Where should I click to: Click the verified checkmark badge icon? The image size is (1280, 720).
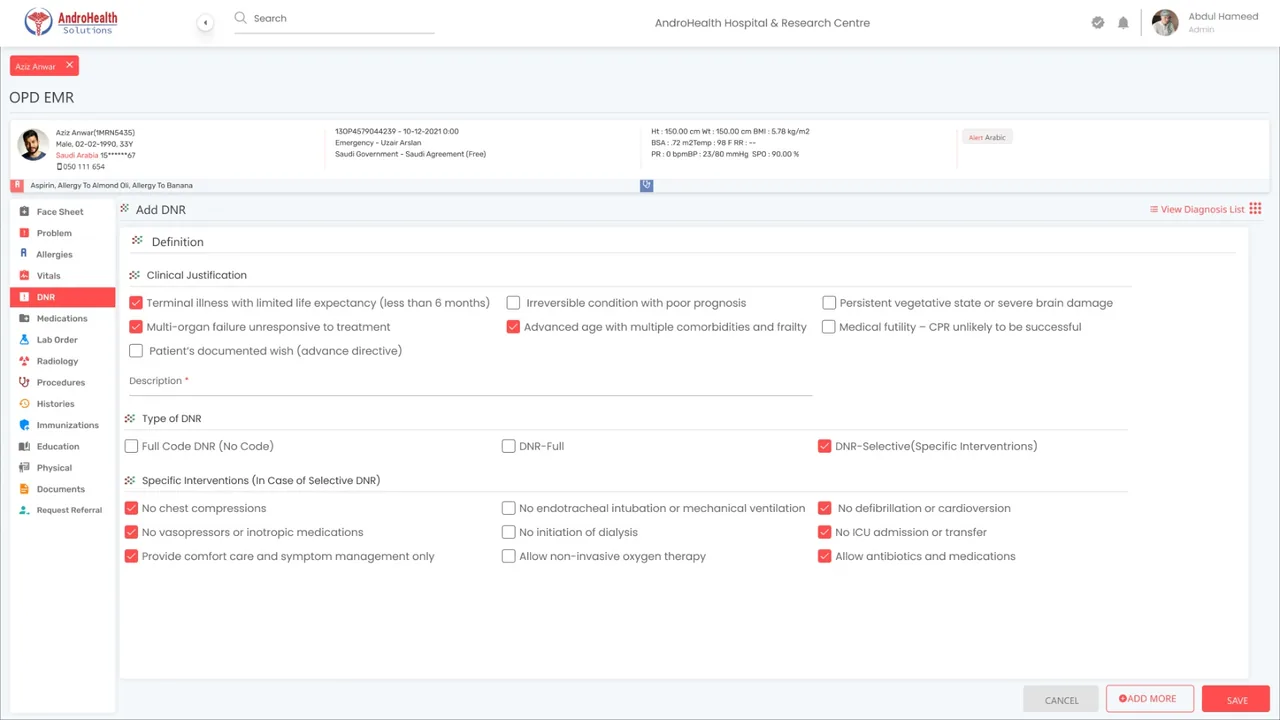1098,22
